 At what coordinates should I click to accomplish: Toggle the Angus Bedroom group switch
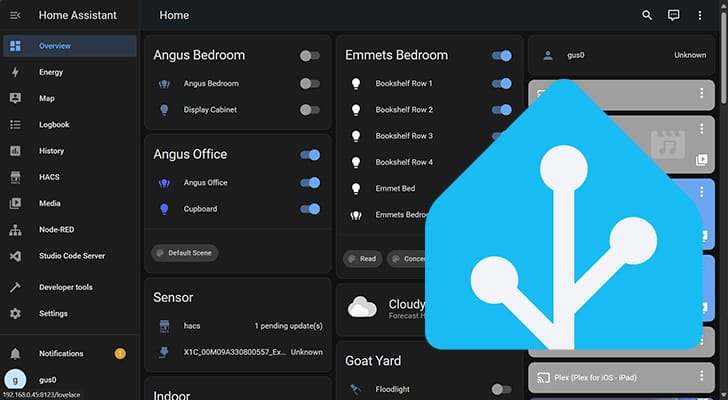(x=310, y=56)
